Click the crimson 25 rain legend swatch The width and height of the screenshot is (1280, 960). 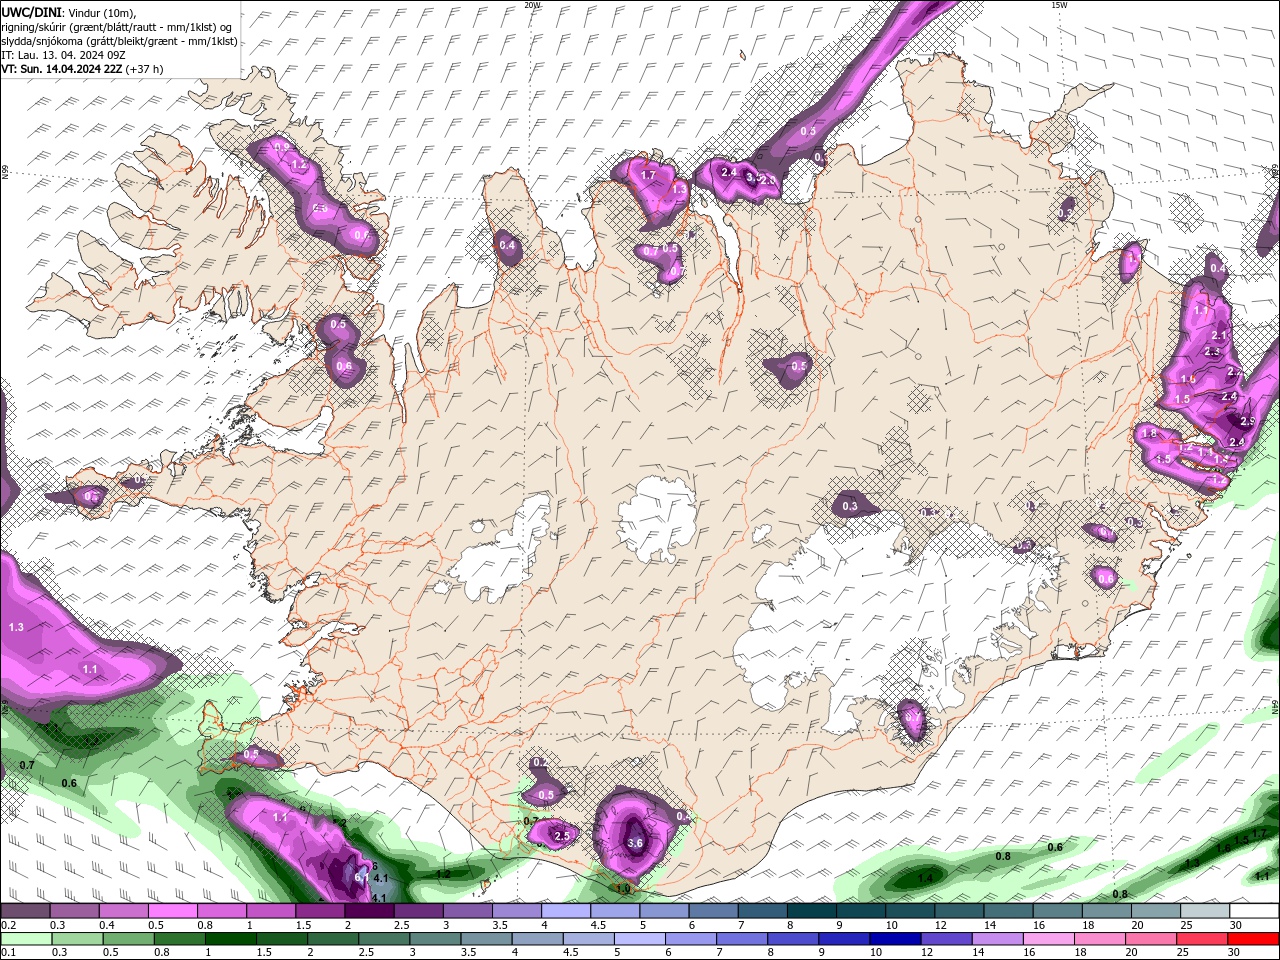1201,939
